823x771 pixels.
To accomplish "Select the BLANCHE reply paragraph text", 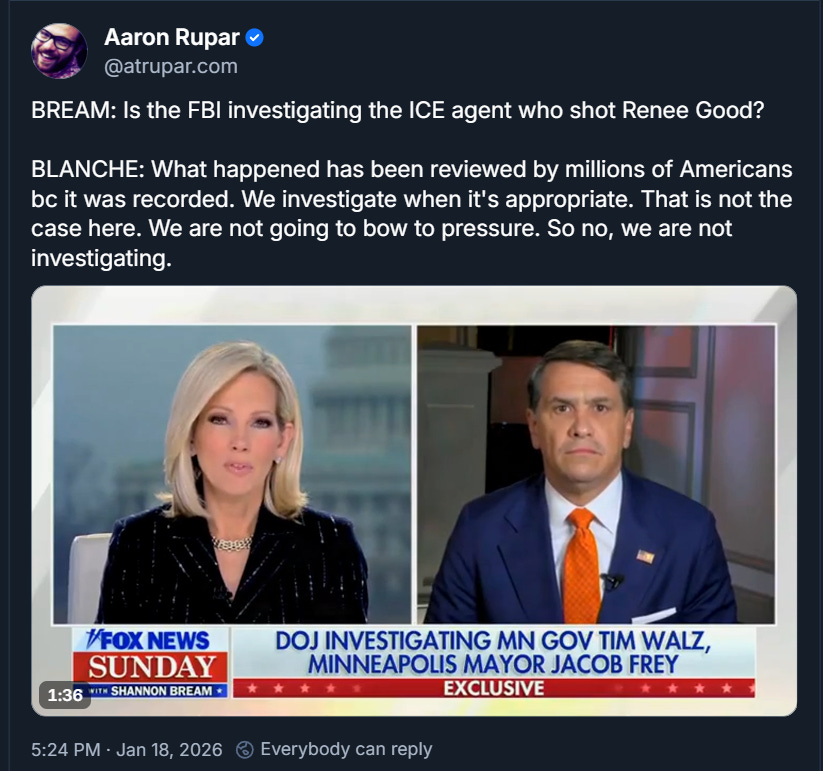I will tap(412, 214).
